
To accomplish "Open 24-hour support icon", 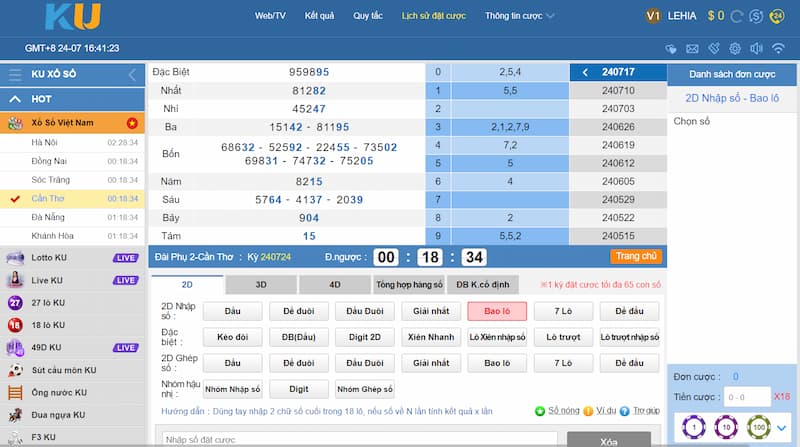I will (x=777, y=16).
